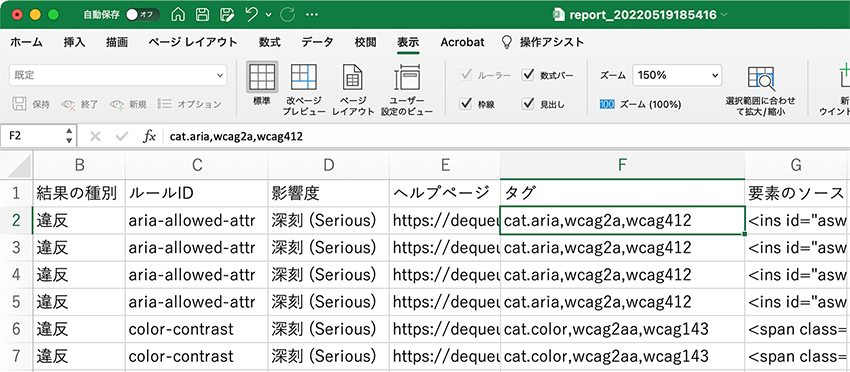Open the ホーム ribbon tab

[x=26, y=42]
